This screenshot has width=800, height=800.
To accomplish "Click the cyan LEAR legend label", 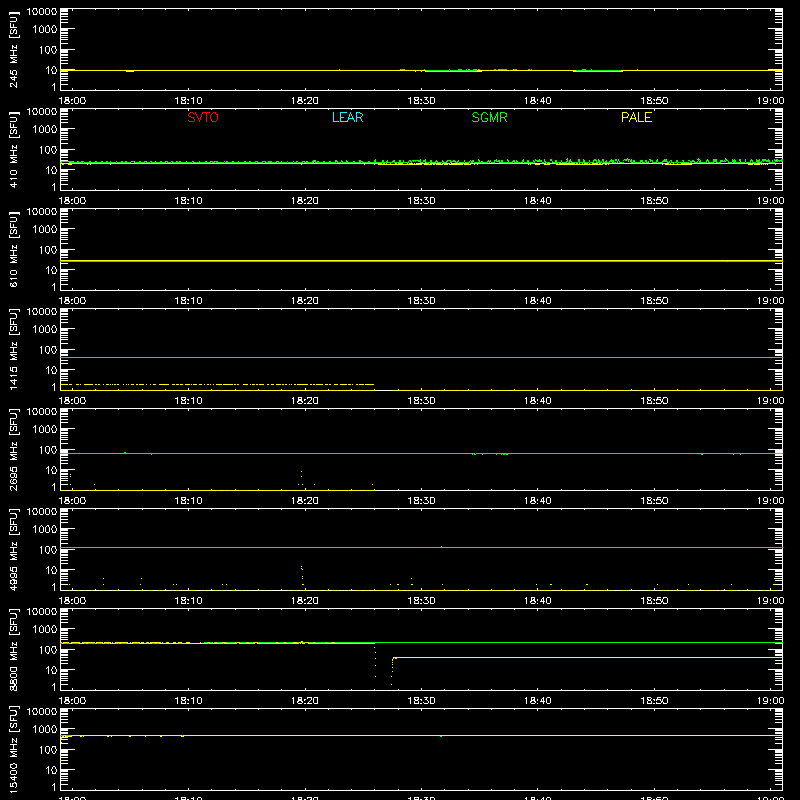I will coord(347,117).
